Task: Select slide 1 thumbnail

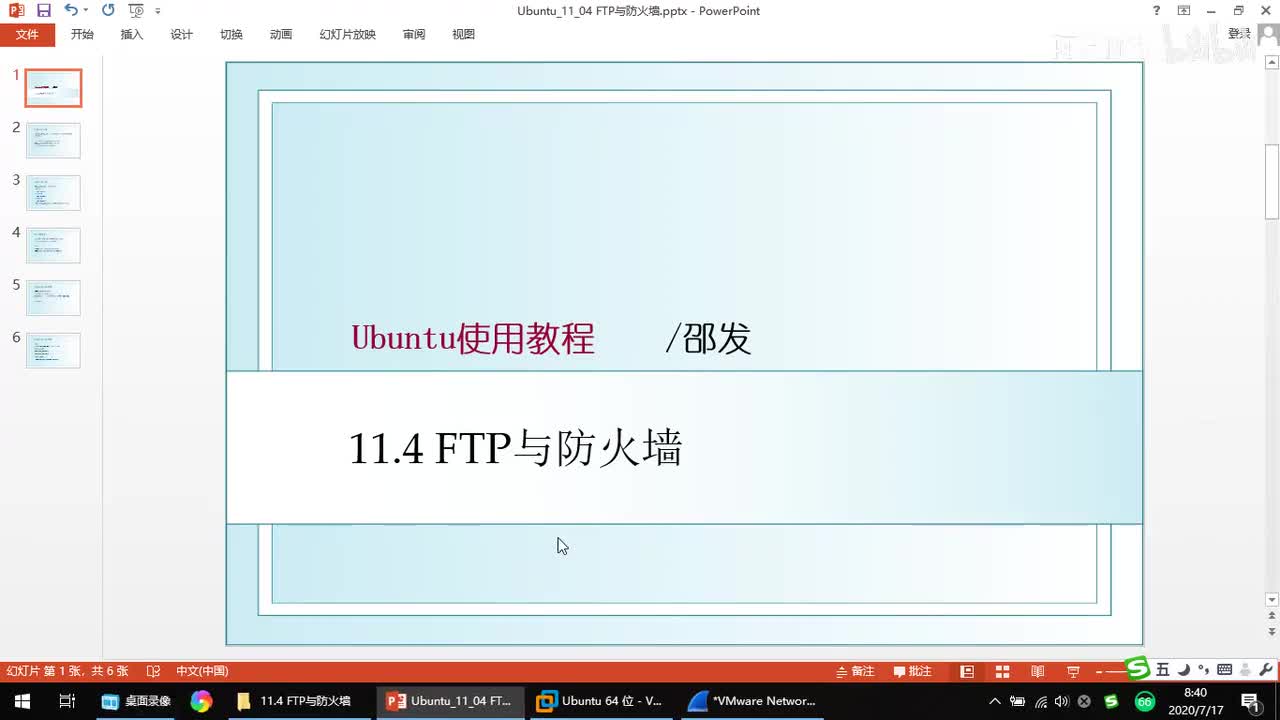Action: click(53, 88)
